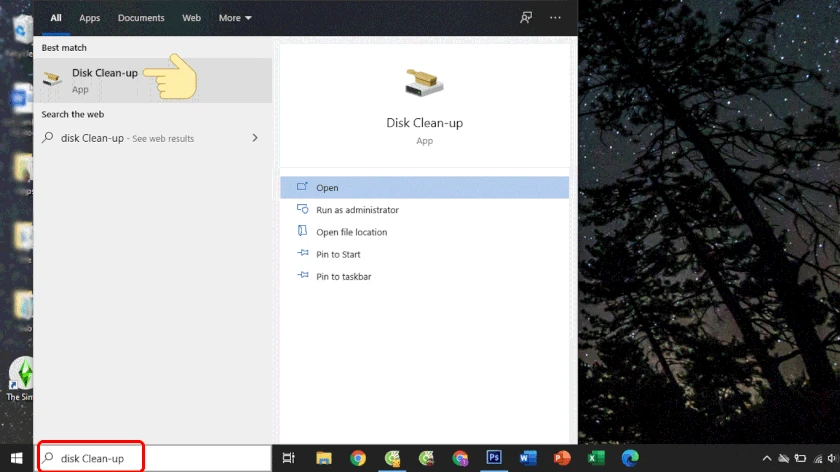Expand the web result chevron arrow
The image size is (840, 472).
pyautogui.click(x=255, y=138)
